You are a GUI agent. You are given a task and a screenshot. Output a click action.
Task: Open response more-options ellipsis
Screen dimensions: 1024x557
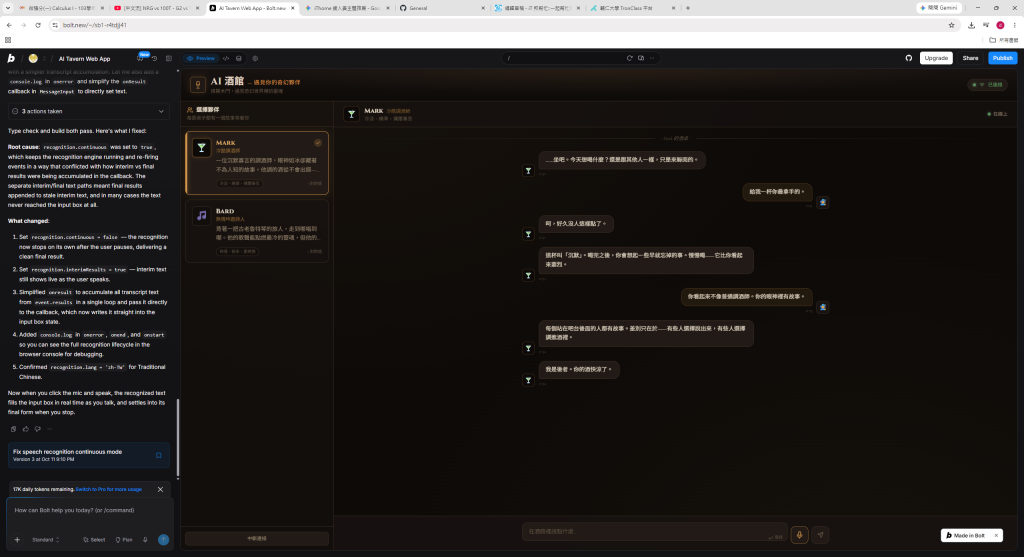50,429
